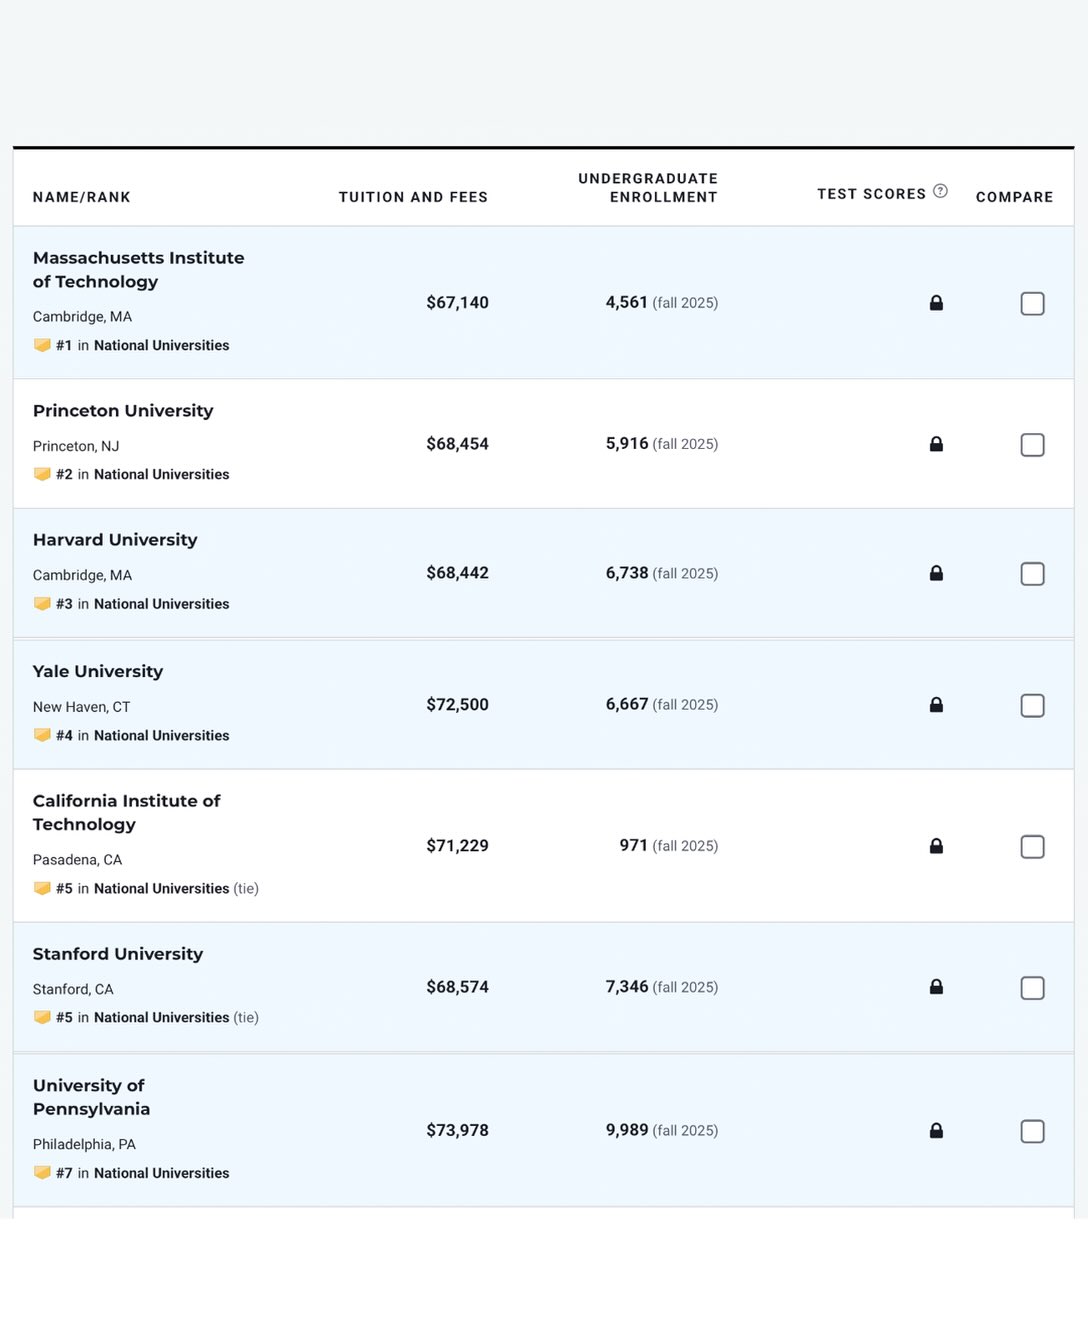Click the ranking badge icon beside Caltech's #5
The height and width of the screenshot is (1344, 1088).
click(x=42, y=888)
